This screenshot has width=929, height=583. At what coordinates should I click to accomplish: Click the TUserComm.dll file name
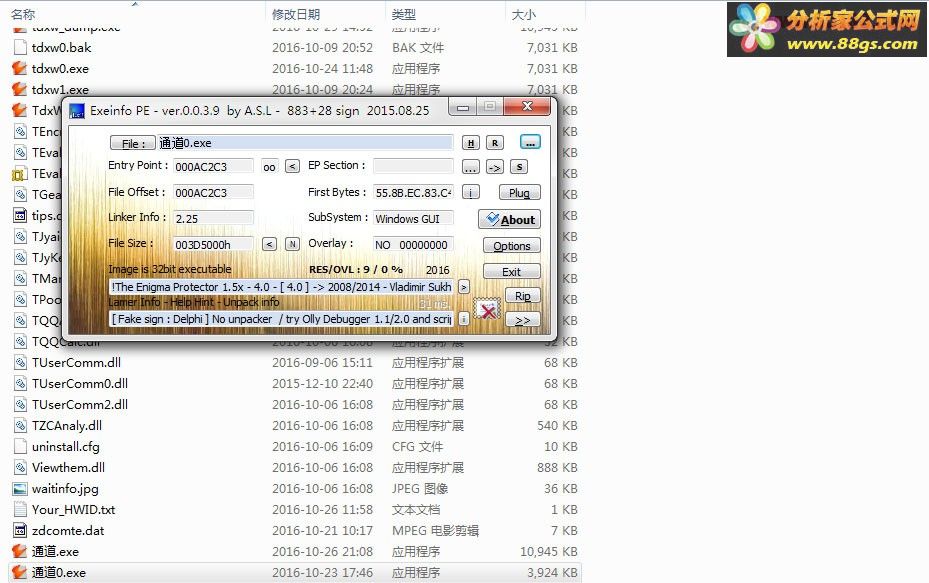[76, 363]
